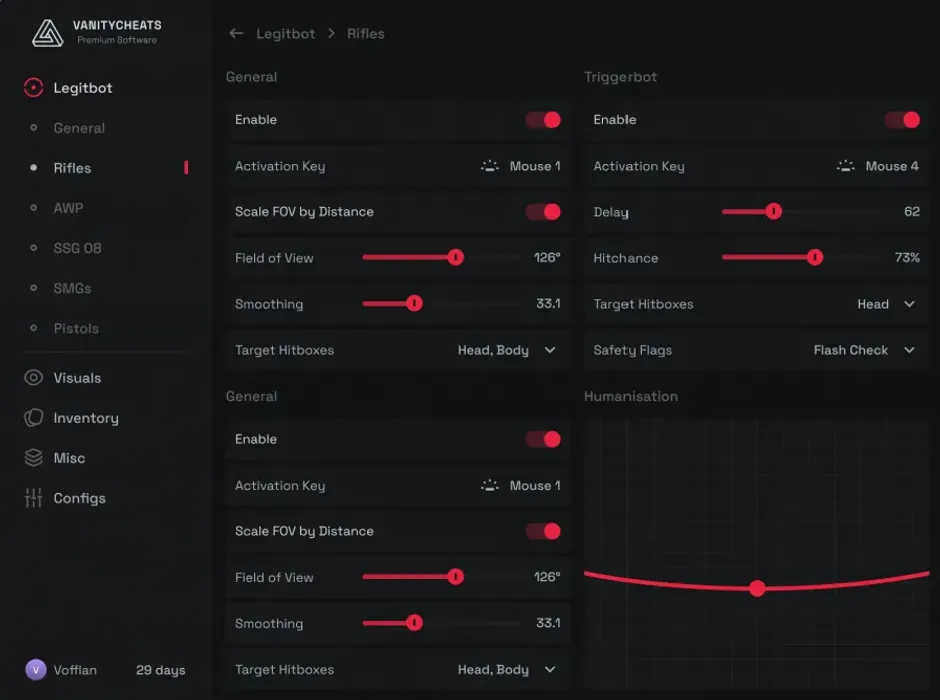Click the bullet next to SSG 08
The width and height of the screenshot is (940, 700).
pyautogui.click(x=34, y=248)
